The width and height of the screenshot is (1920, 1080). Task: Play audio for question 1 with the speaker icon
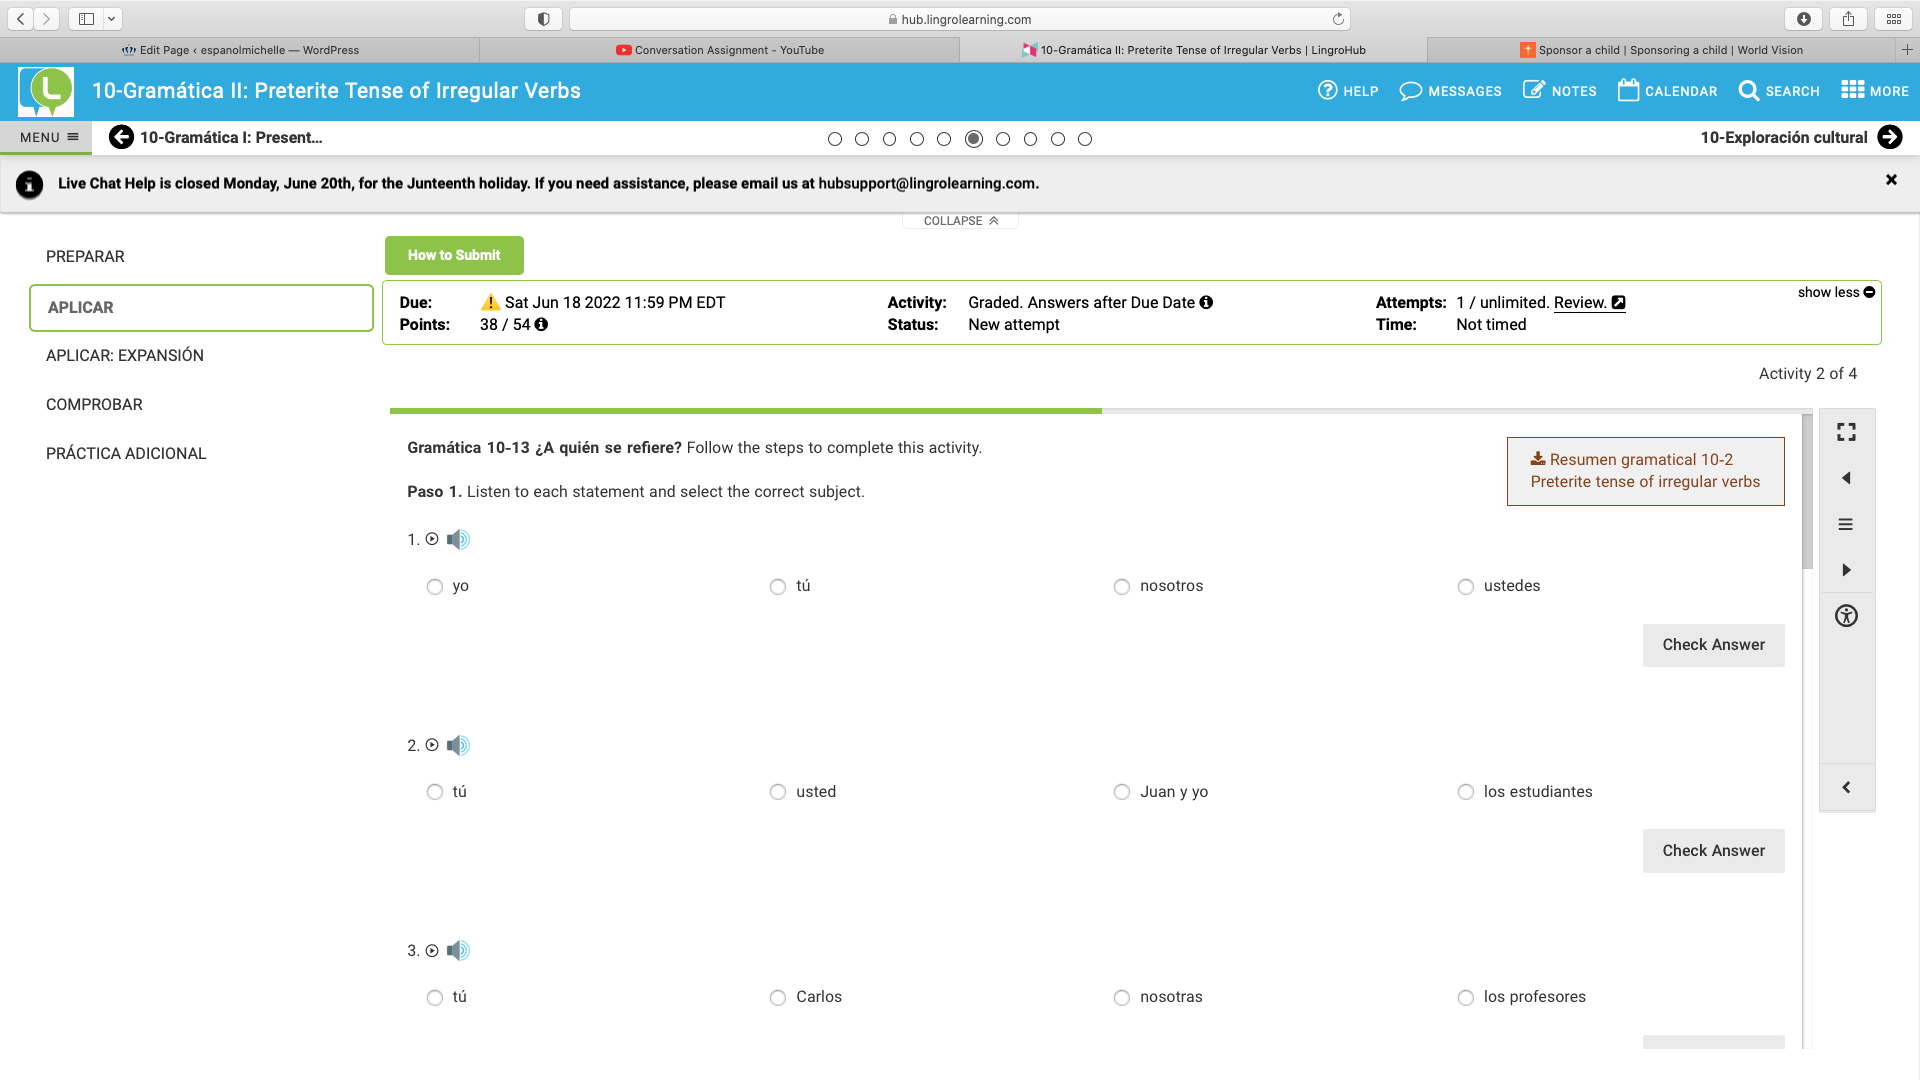pos(458,540)
